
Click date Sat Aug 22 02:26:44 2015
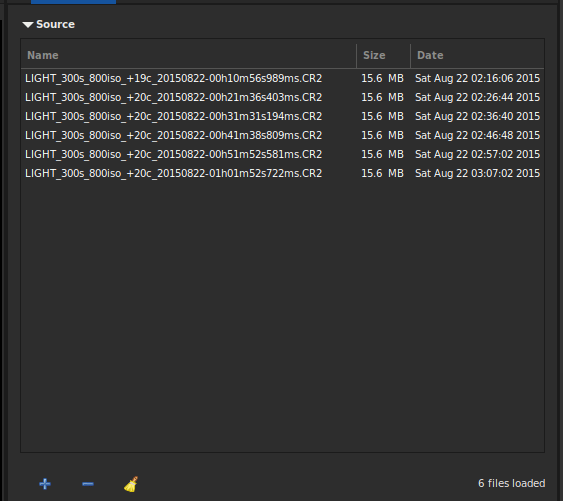click(477, 97)
